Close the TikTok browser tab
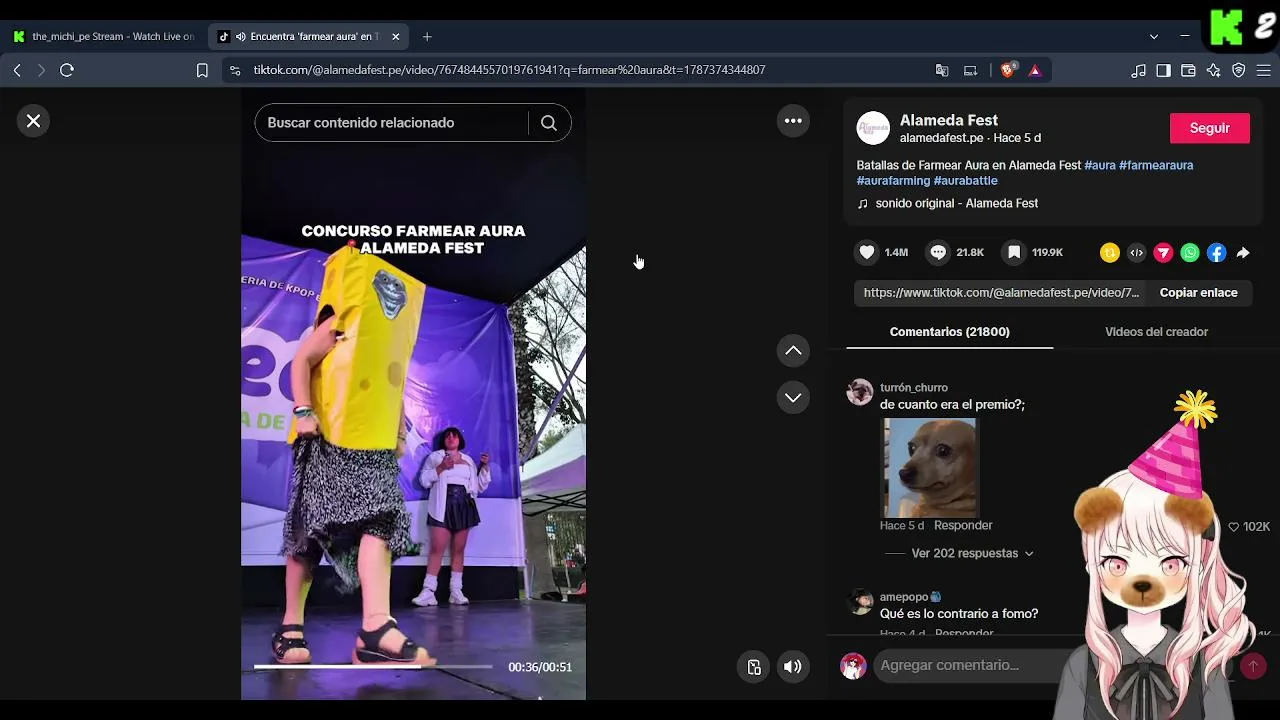This screenshot has height=720, width=1280. point(395,37)
